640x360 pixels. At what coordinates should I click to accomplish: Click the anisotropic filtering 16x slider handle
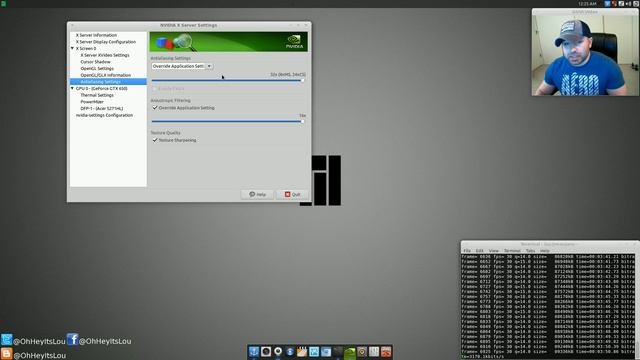pyautogui.click(x=302, y=121)
